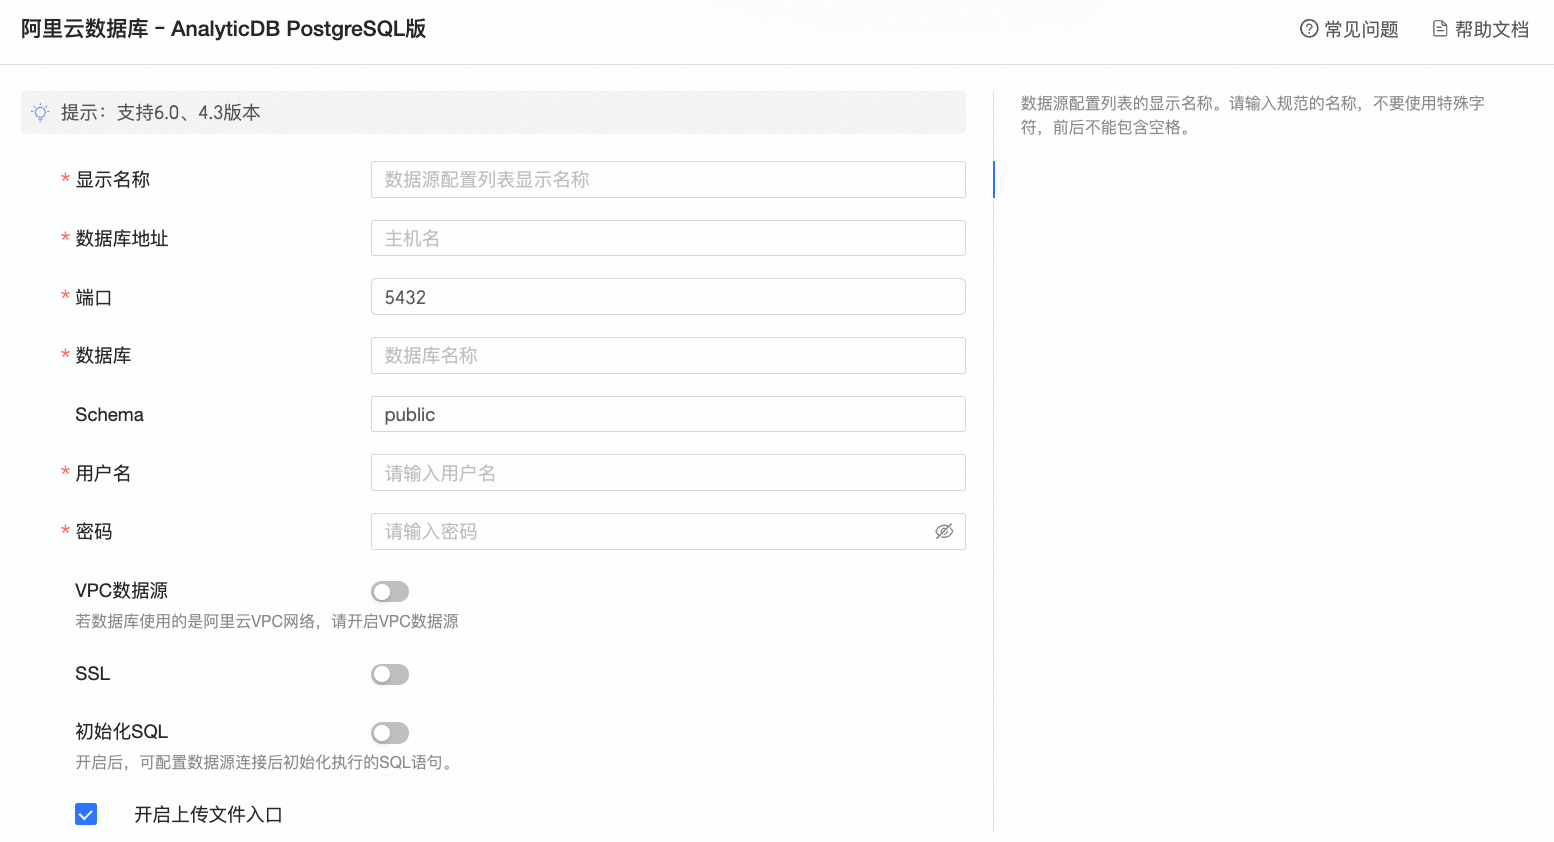Click the 用户名 label
Image resolution: width=1554 pixels, height=842 pixels.
(103, 473)
